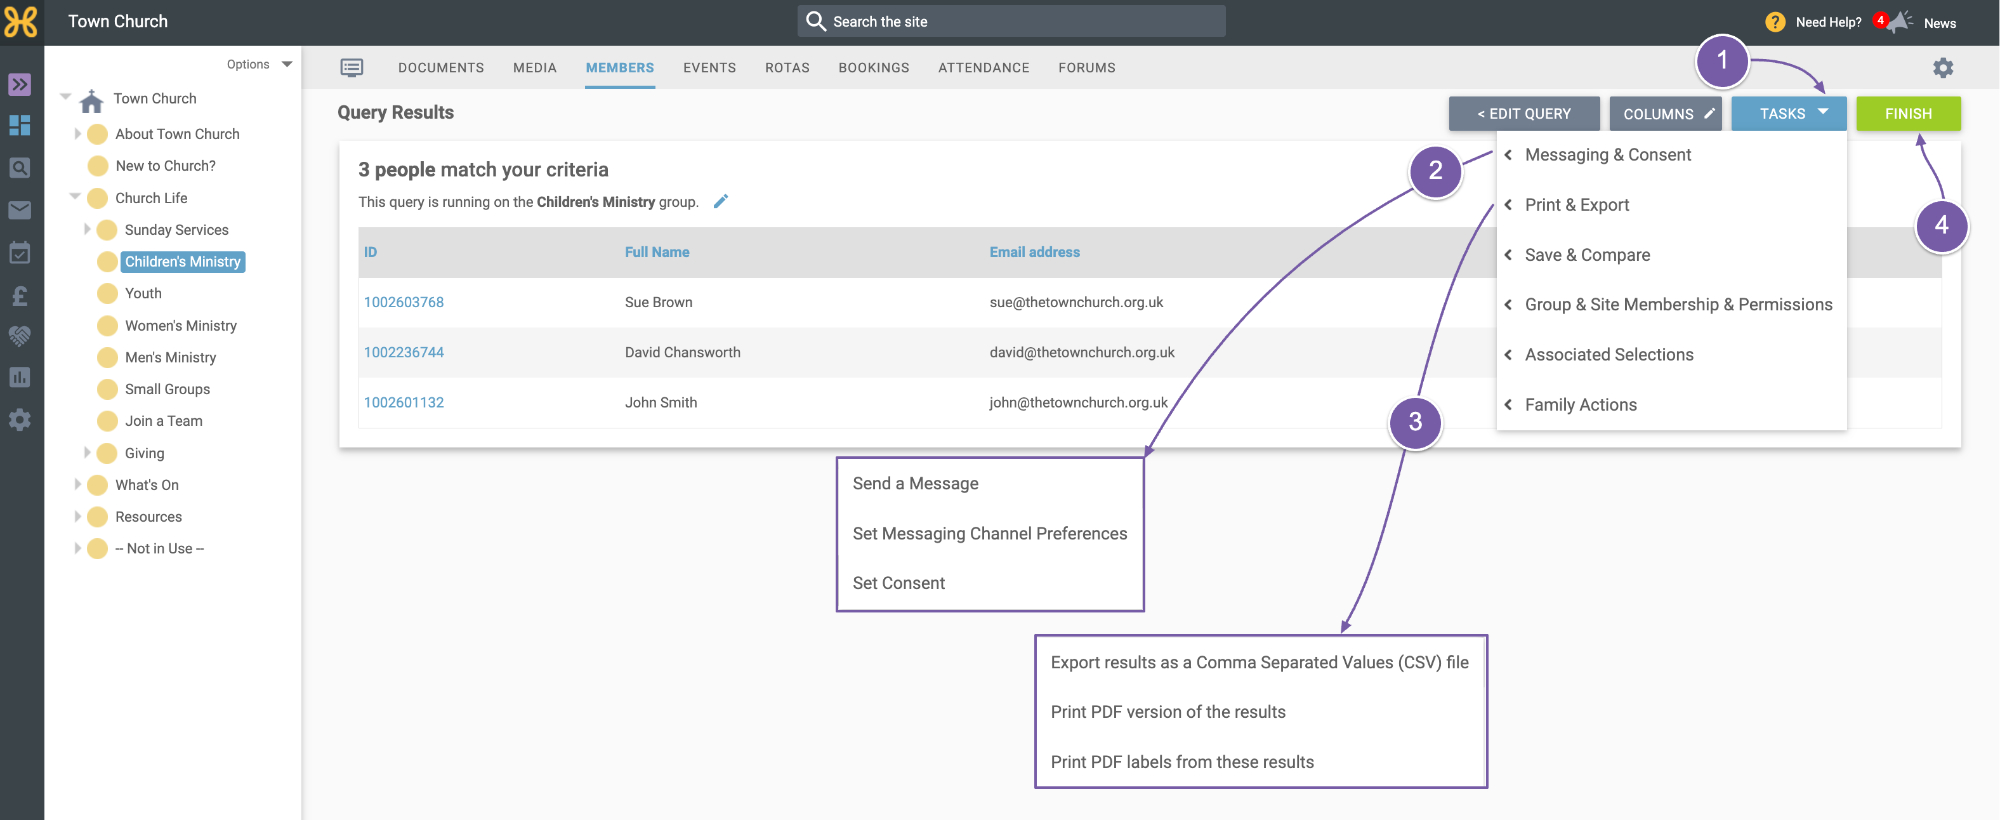Sort by Email address column header
This screenshot has height=820, width=2000.
click(x=1035, y=252)
